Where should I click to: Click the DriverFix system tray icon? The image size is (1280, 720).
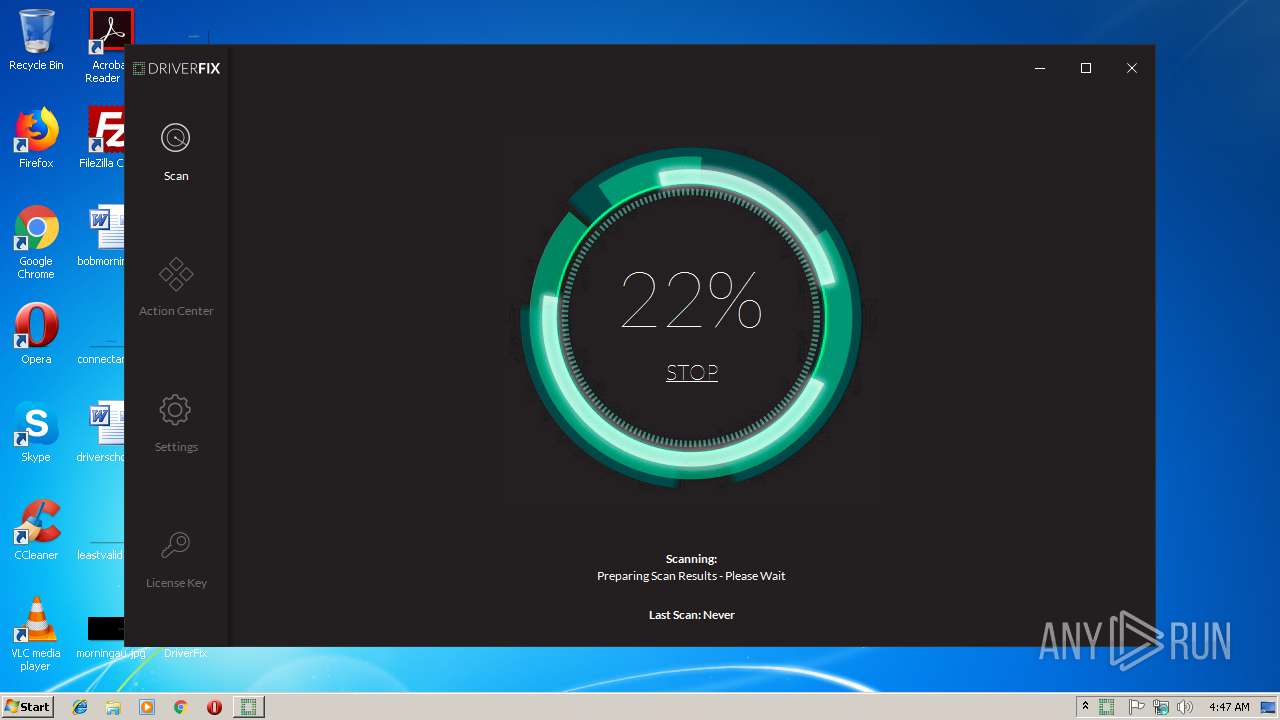[1107, 707]
